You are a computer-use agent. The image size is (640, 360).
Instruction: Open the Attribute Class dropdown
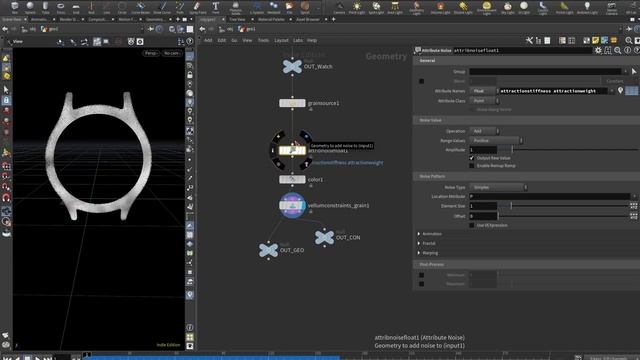(x=484, y=101)
